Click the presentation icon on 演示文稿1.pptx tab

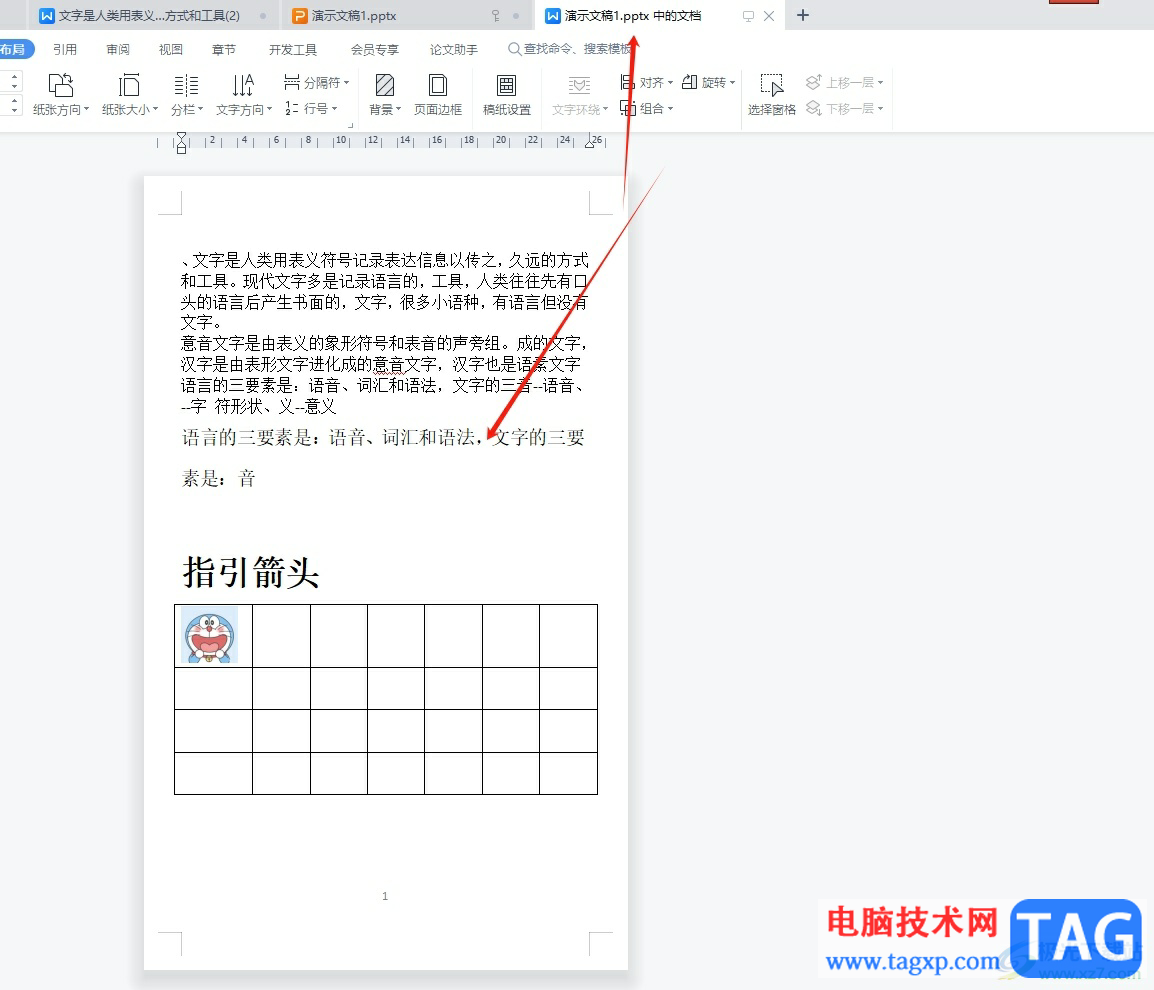click(300, 15)
